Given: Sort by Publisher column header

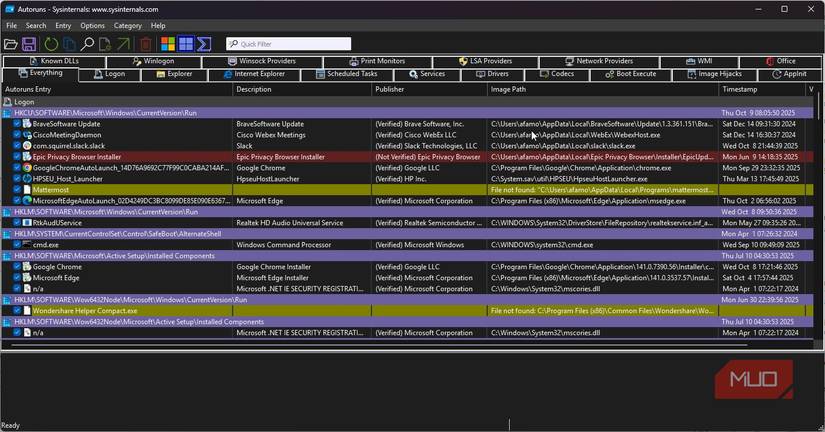Looking at the screenshot, I should [x=429, y=89].
